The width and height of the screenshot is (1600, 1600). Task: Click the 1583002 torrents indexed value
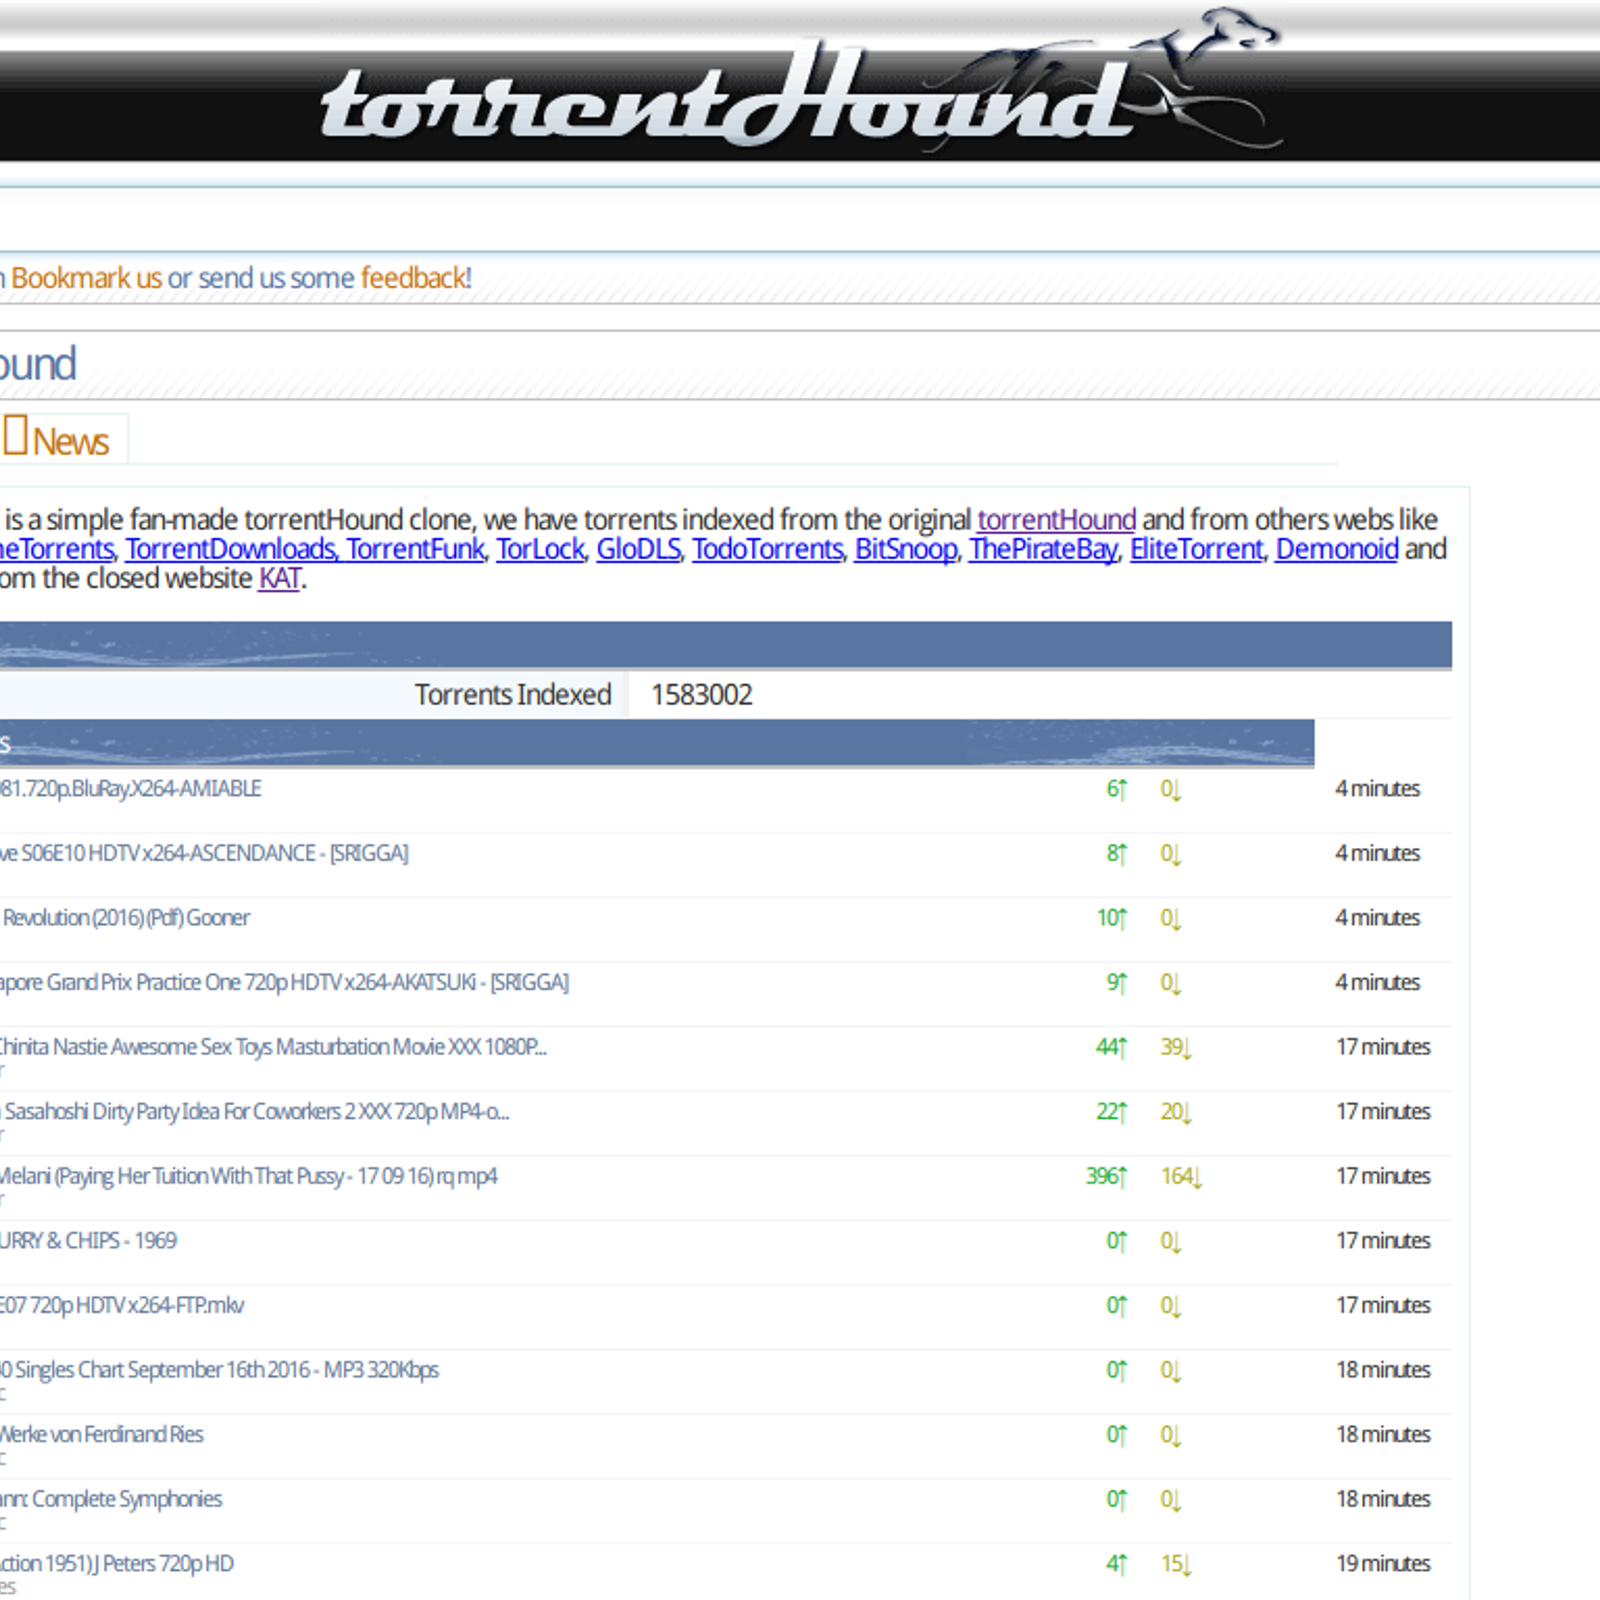701,694
